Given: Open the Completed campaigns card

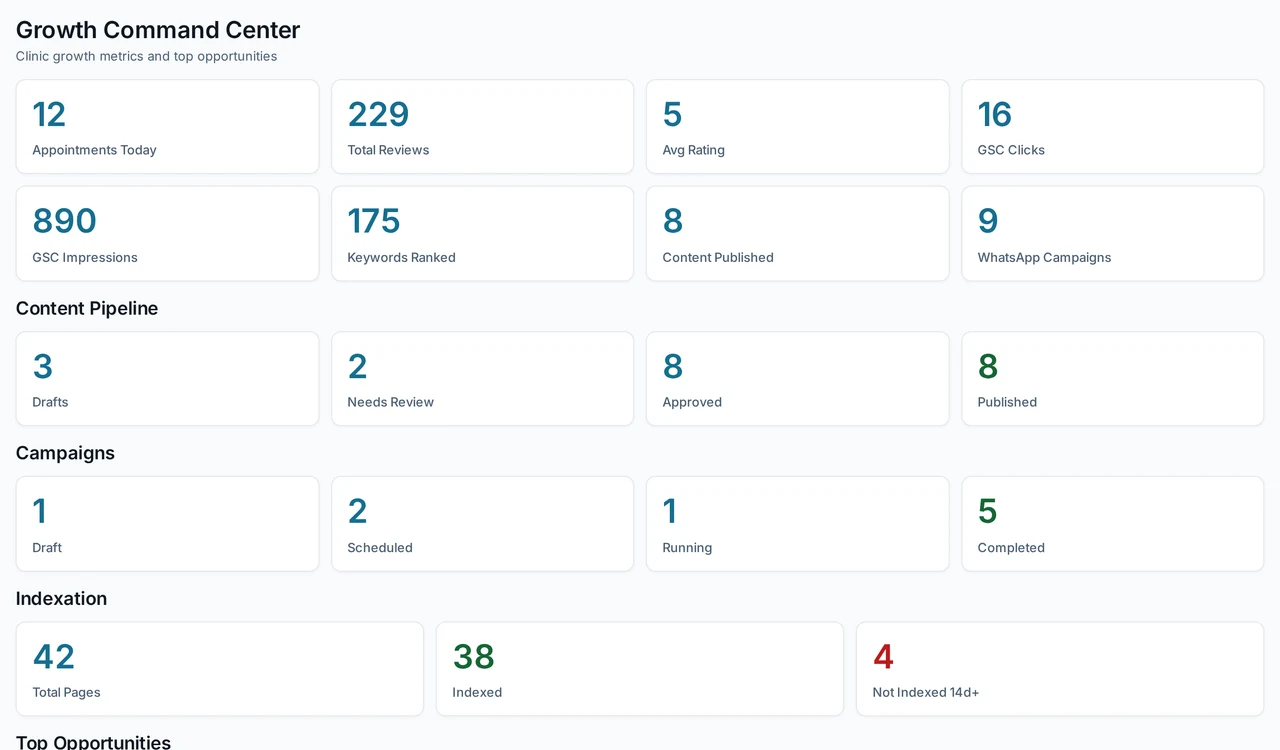Looking at the screenshot, I should [x=1112, y=524].
